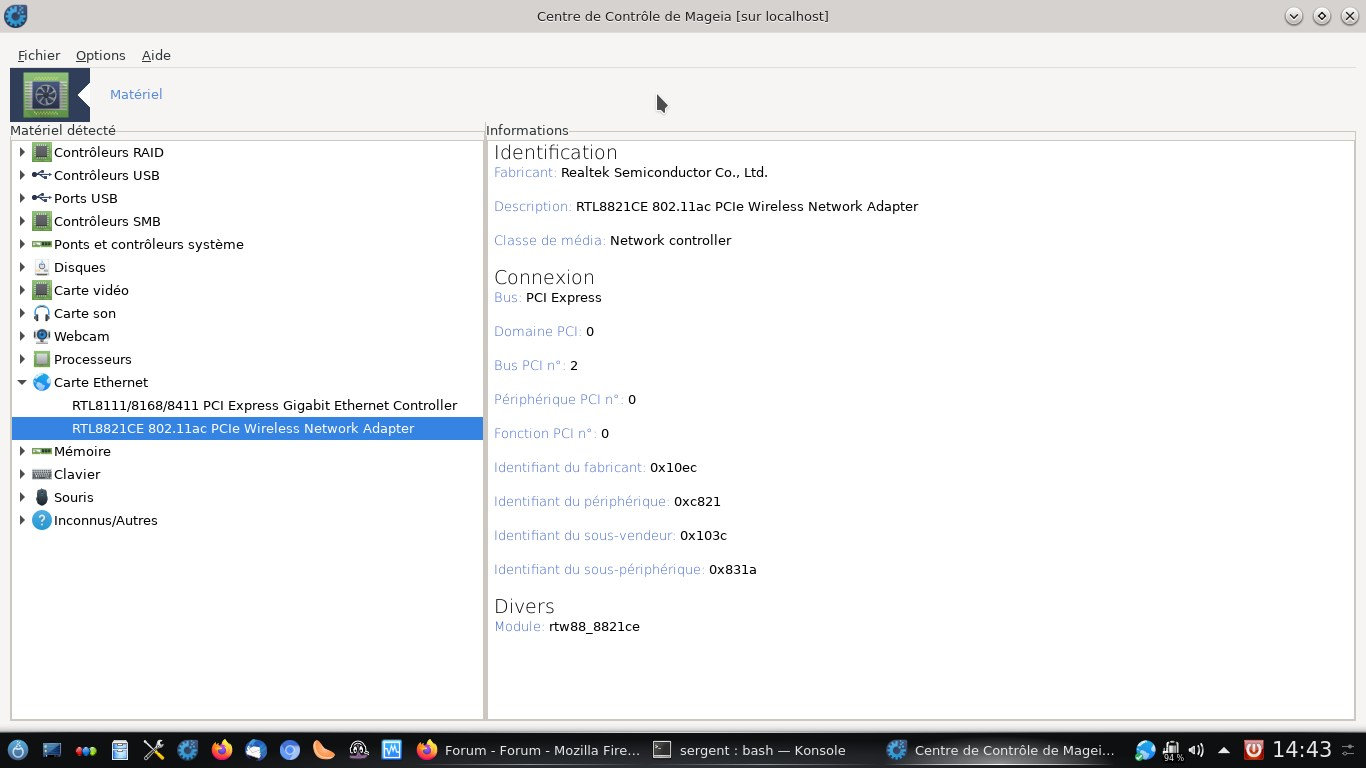Image resolution: width=1366 pixels, height=768 pixels.
Task: Open the Aide menu
Action: pyautogui.click(x=156, y=55)
